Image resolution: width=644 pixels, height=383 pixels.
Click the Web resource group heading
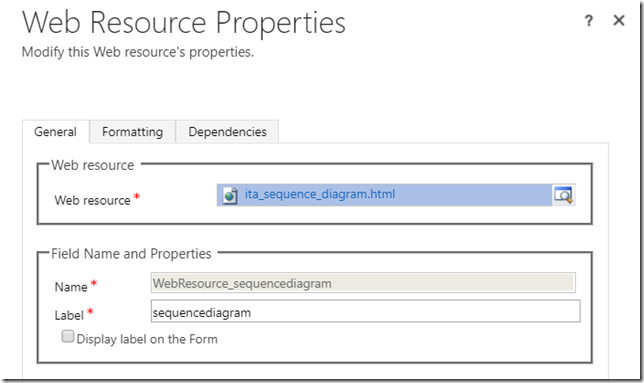93,165
